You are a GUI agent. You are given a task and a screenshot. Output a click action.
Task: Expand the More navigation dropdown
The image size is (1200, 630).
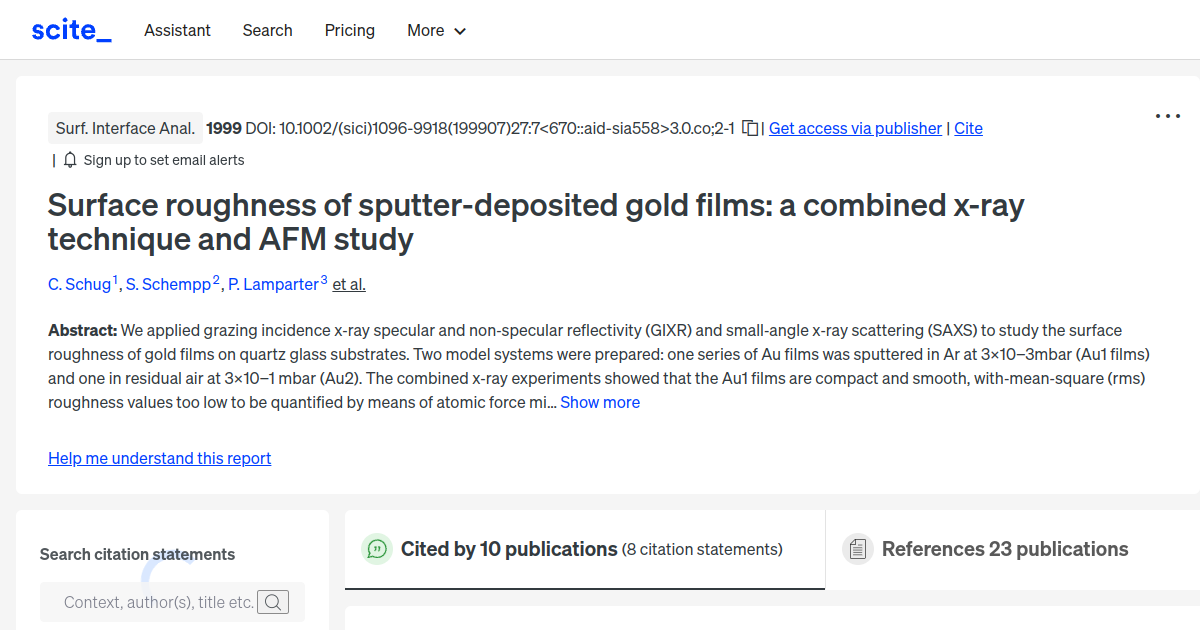click(436, 30)
